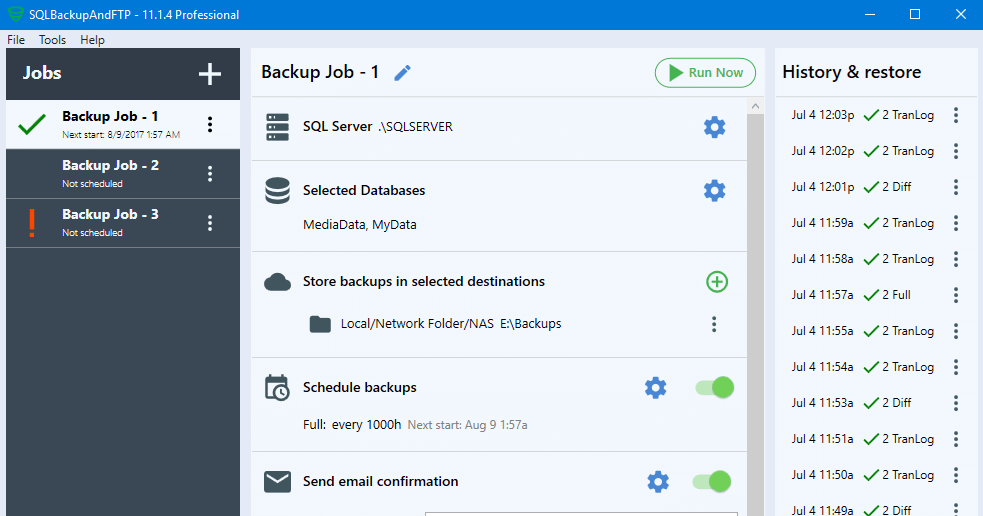Click the schedule calendar clock icon
983x516 pixels.
pos(277,387)
